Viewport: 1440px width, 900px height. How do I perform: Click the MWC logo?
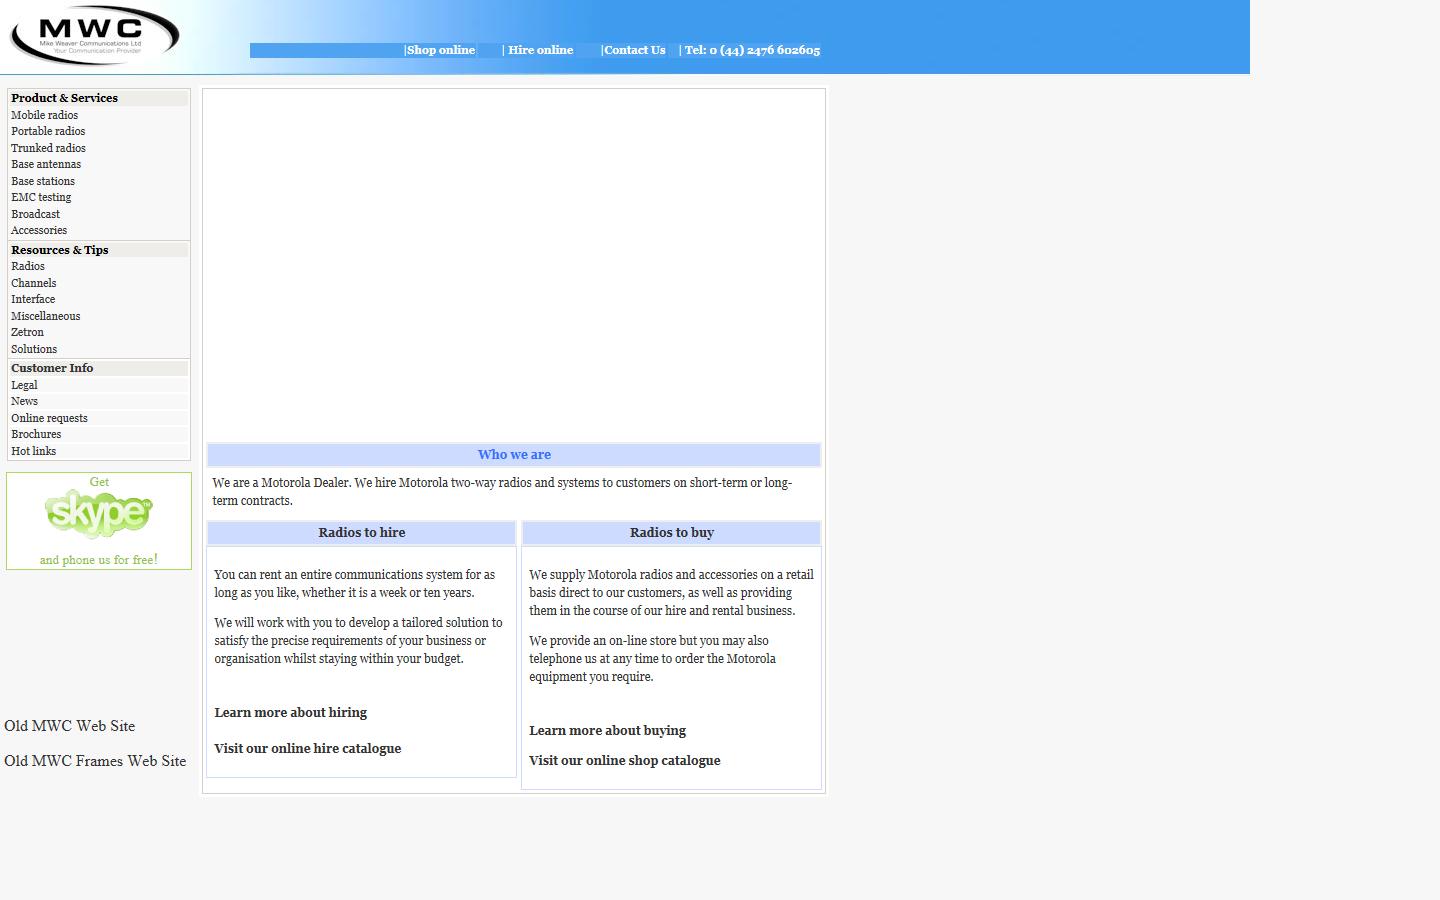coord(93,34)
